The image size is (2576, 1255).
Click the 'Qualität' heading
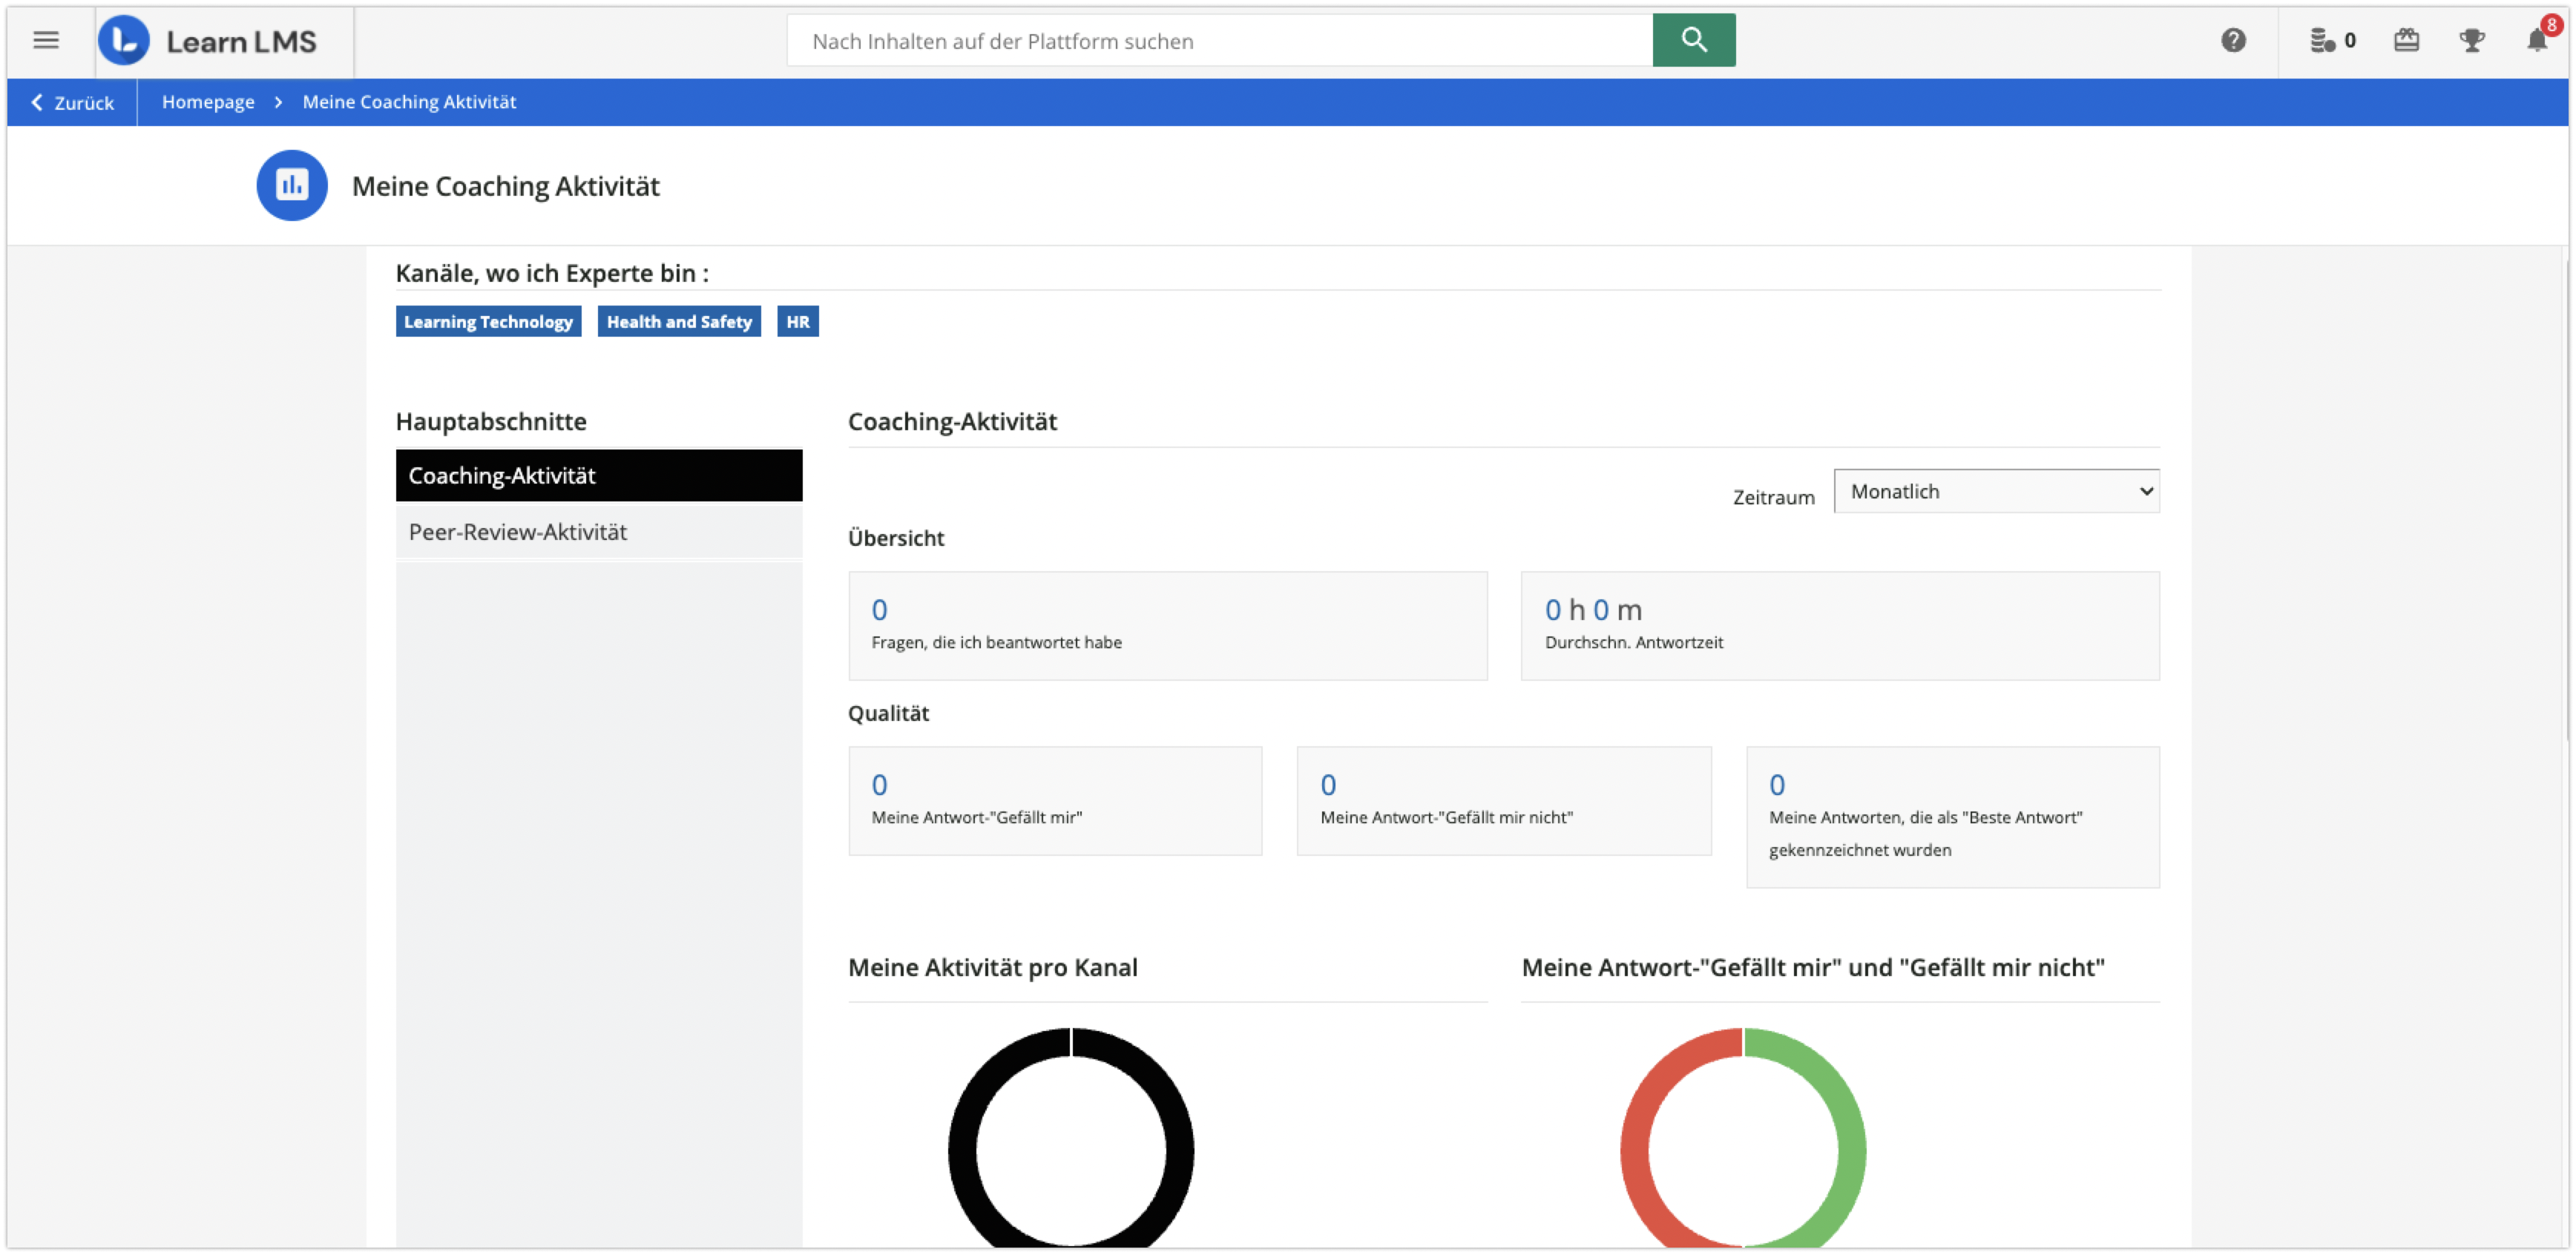point(888,713)
